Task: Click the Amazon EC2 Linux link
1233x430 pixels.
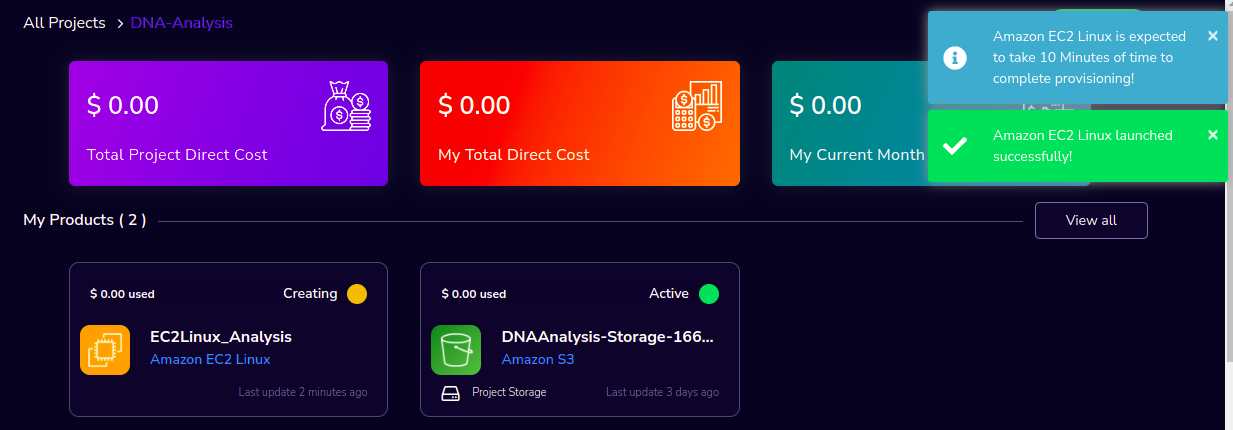Action: point(210,359)
